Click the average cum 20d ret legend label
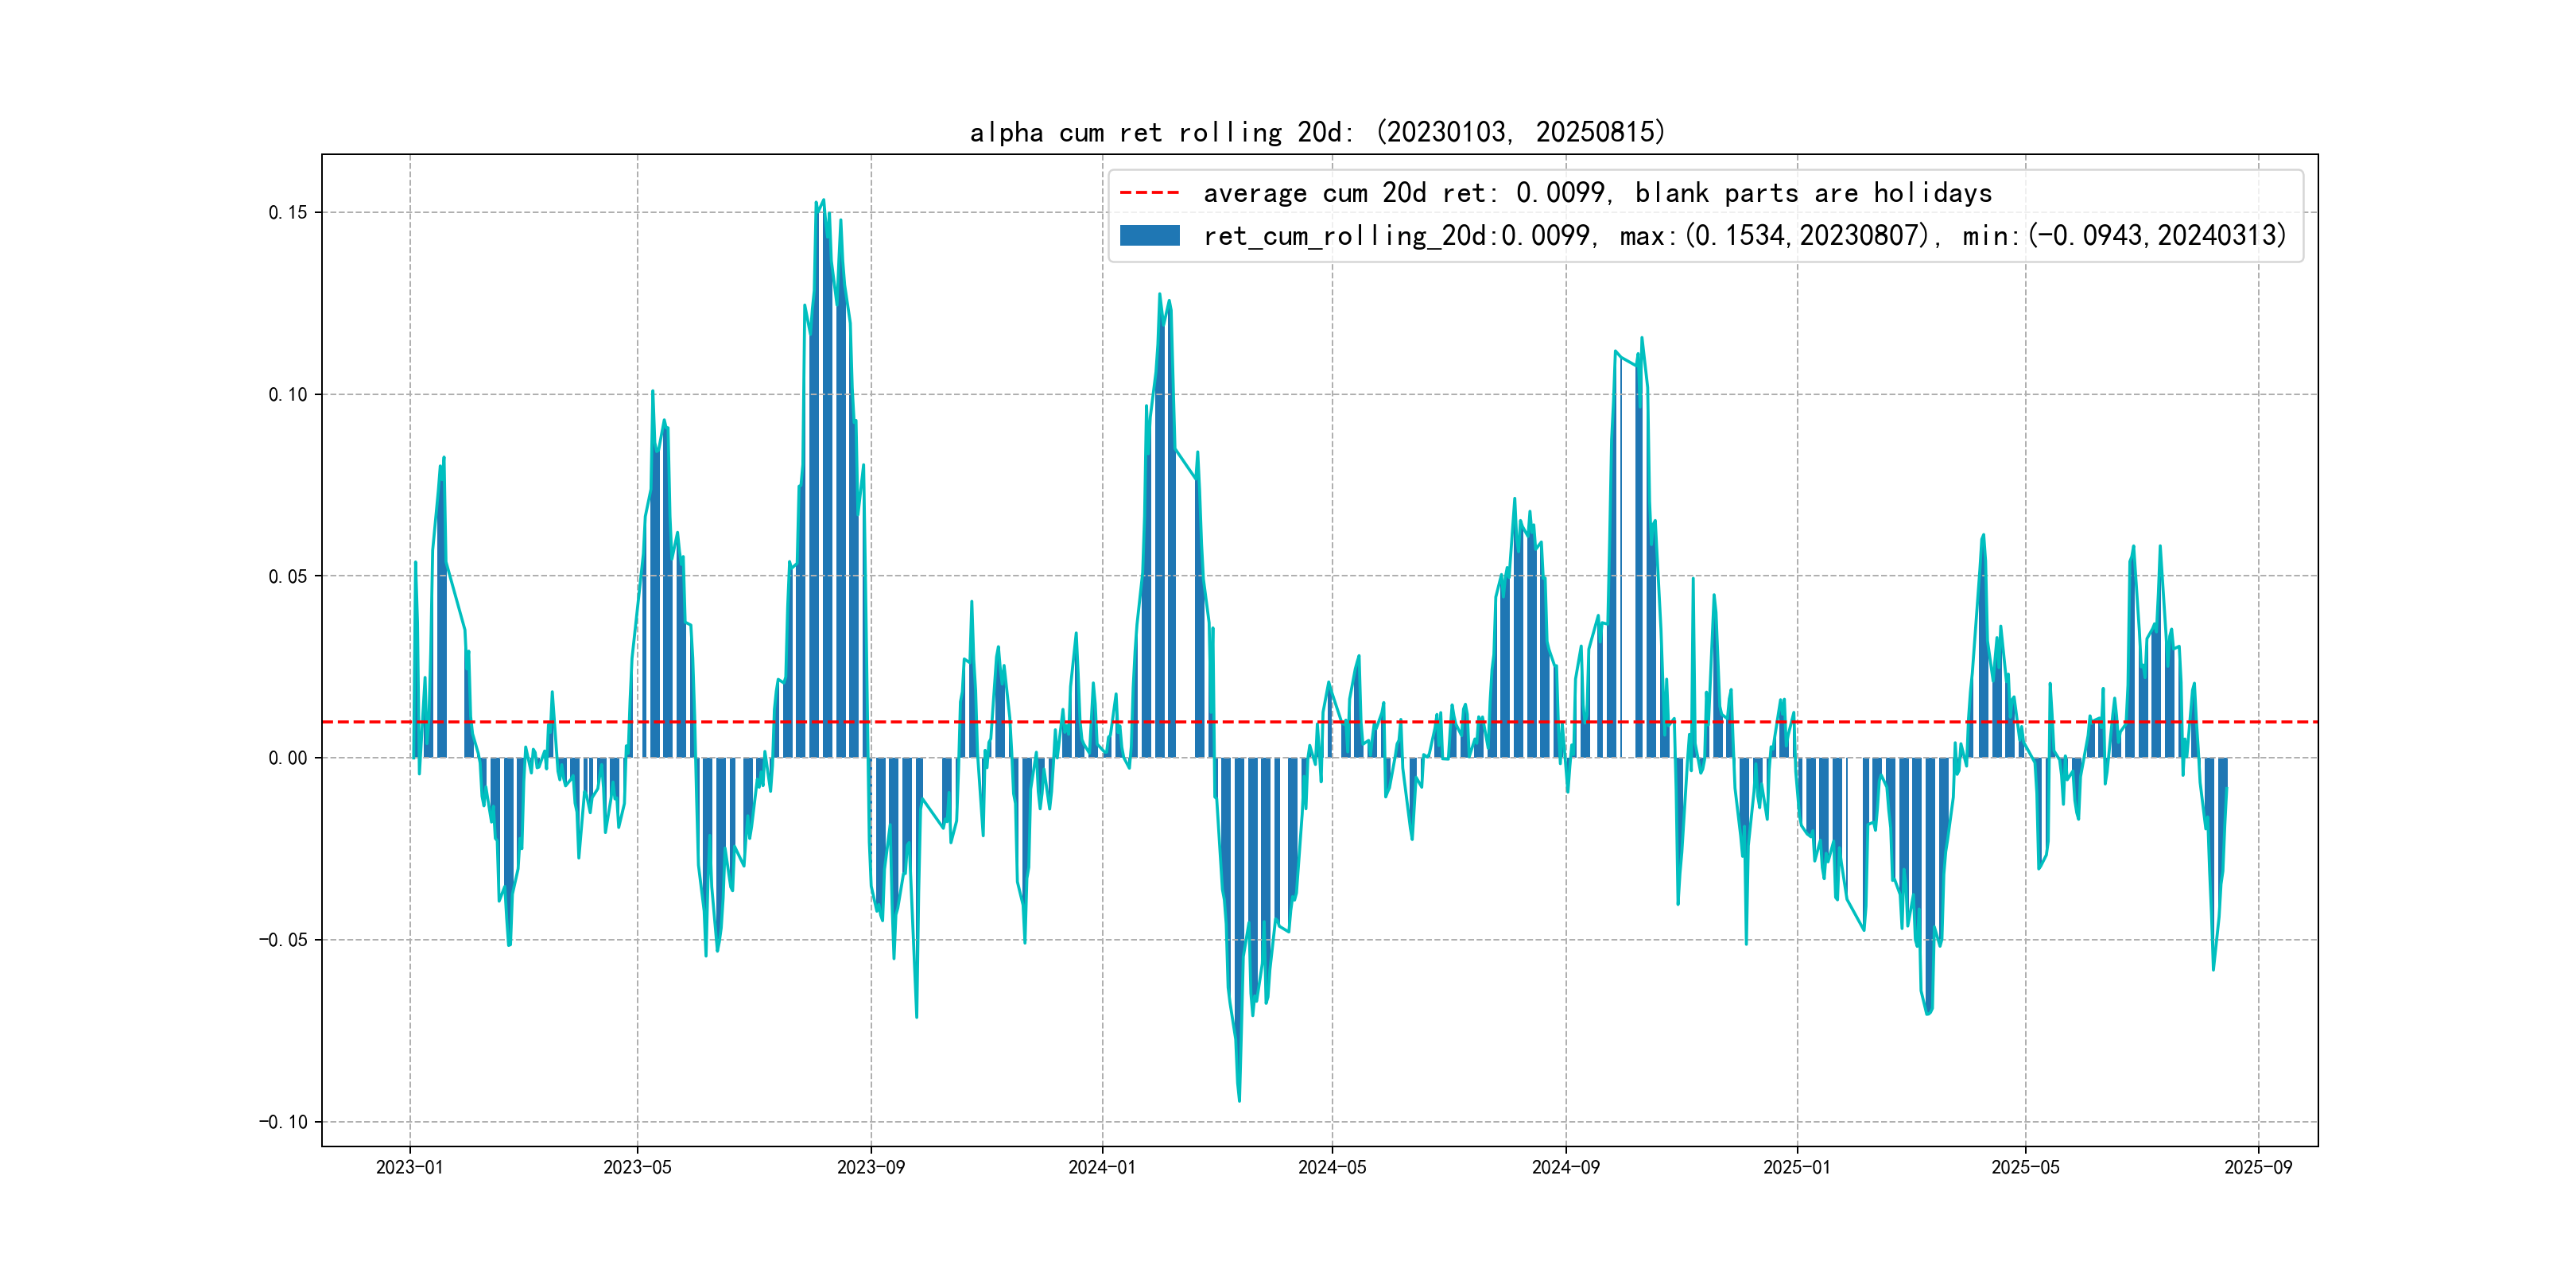Viewport: 2576px width, 1288px height. pyautogui.click(x=1597, y=193)
